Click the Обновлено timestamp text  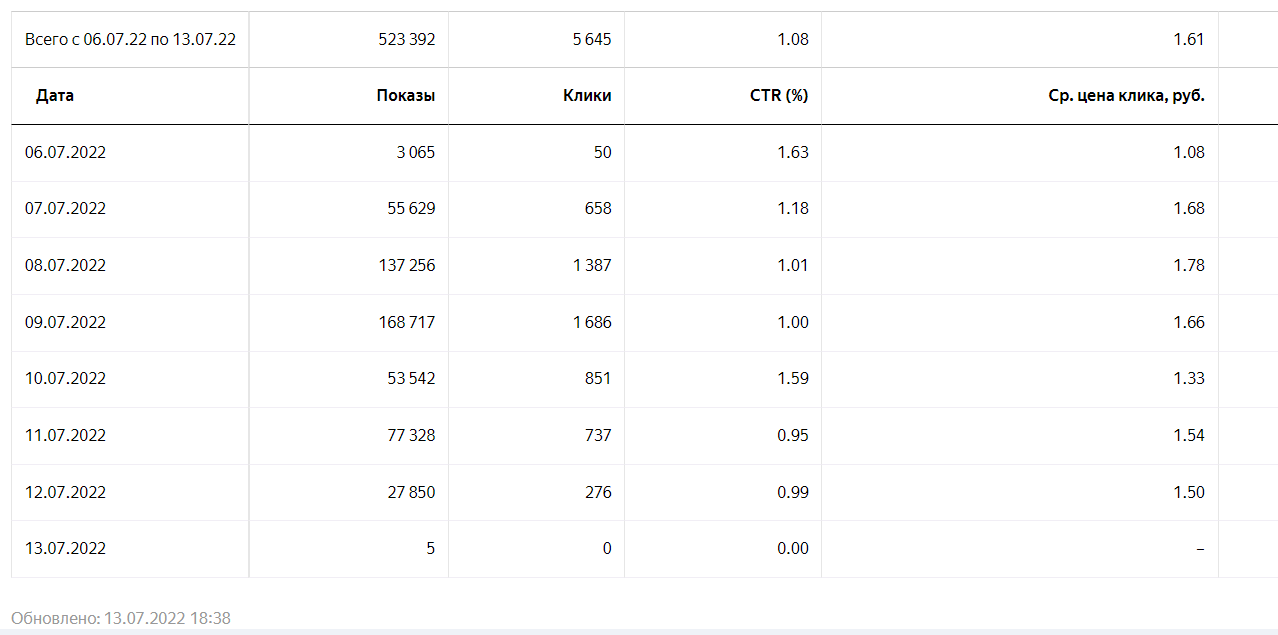pos(121,619)
